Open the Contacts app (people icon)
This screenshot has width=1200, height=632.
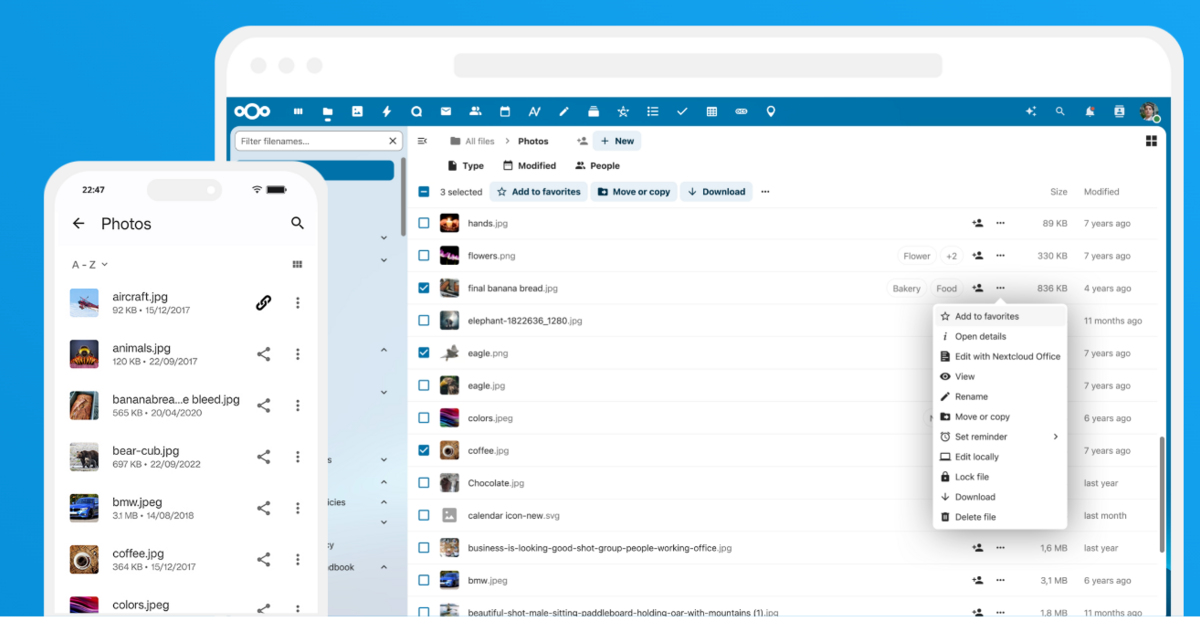pyautogui.click(x=475, y=111)
